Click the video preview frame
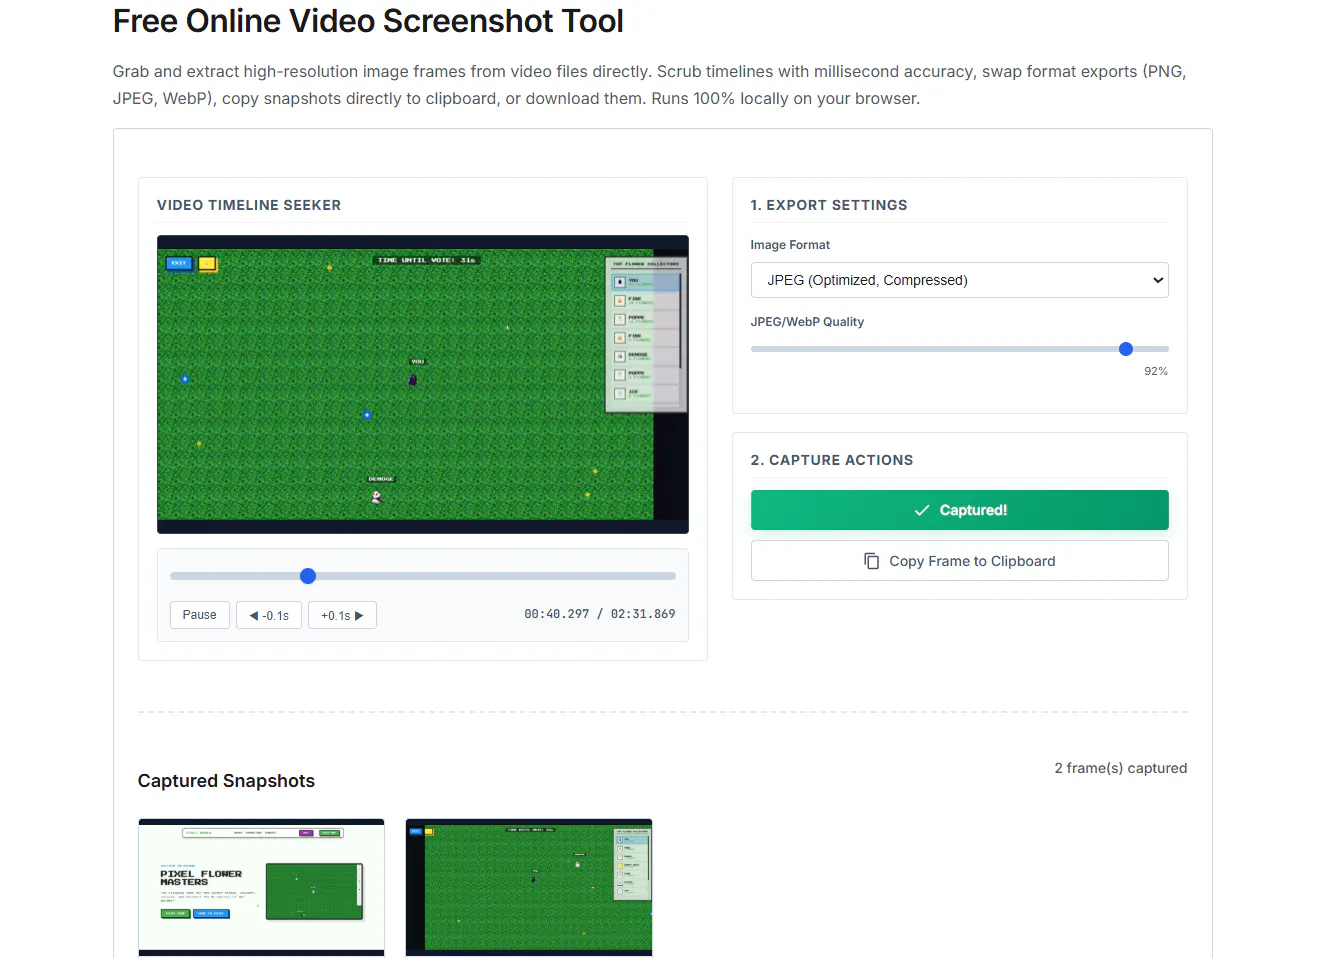 [423, 384]
